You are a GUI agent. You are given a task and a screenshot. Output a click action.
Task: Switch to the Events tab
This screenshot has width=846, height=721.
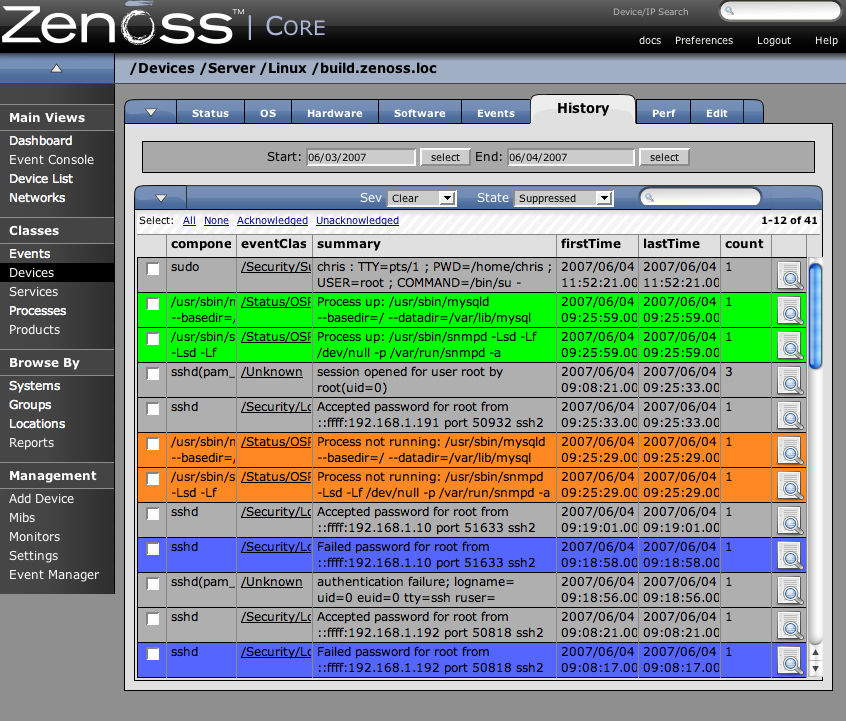coord(496,113)
